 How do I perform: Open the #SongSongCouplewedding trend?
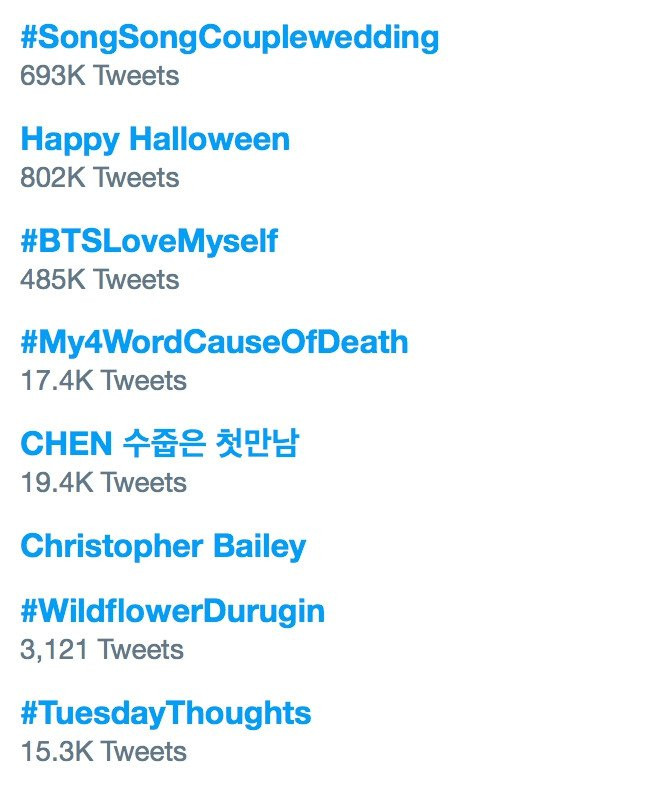(x=229, y=38)
